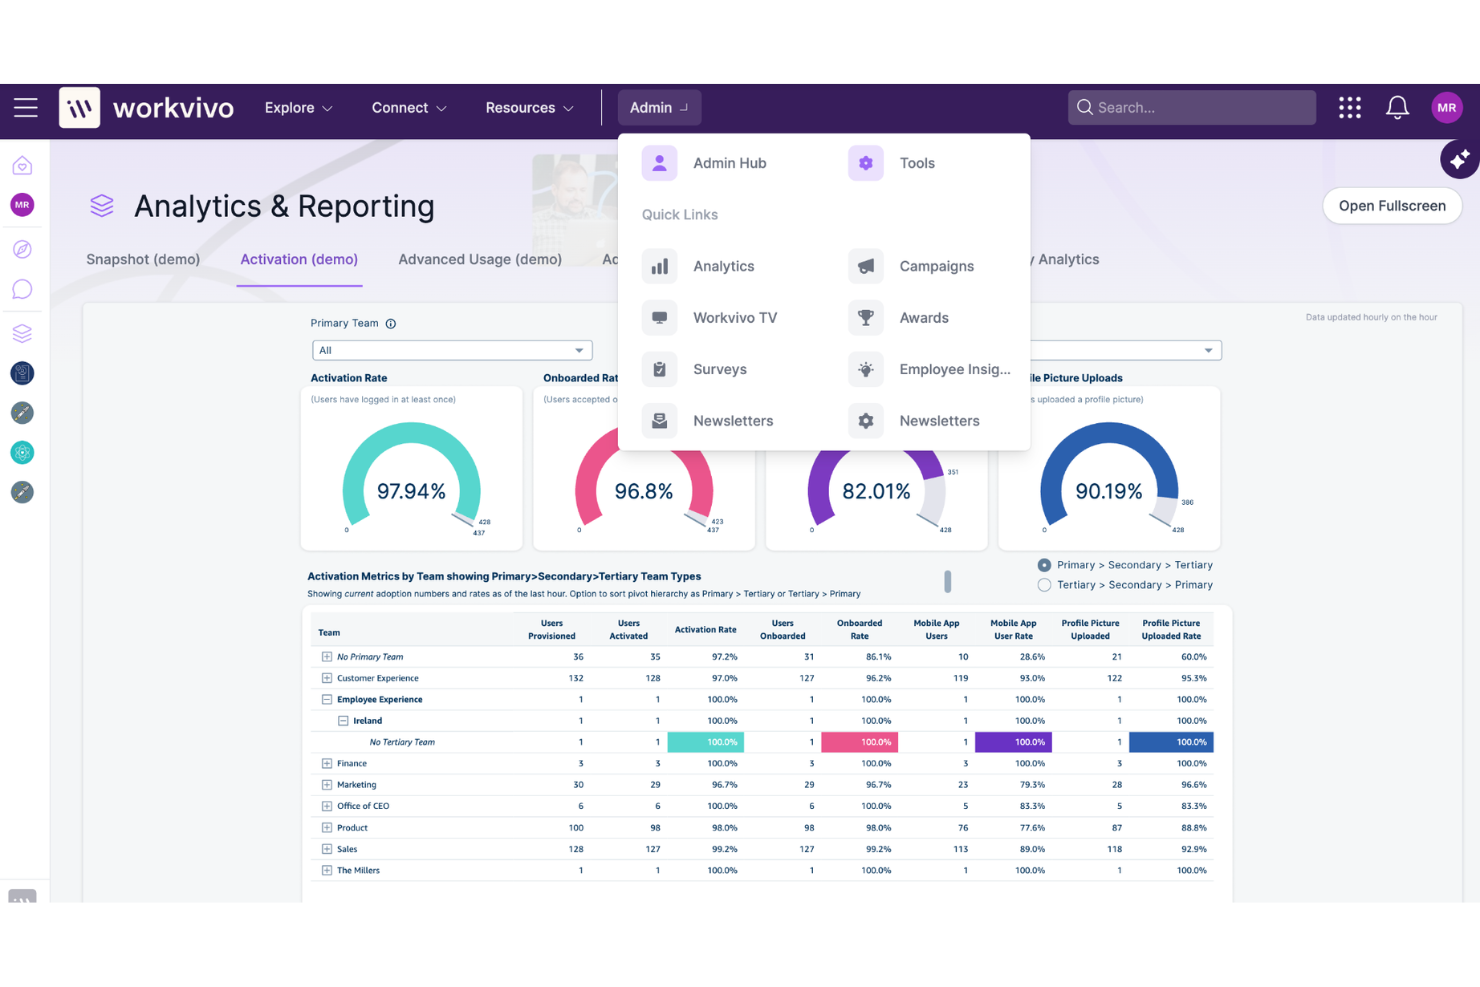
Task: Select the Analytics quick link icon
Action: tap(659, 266)
